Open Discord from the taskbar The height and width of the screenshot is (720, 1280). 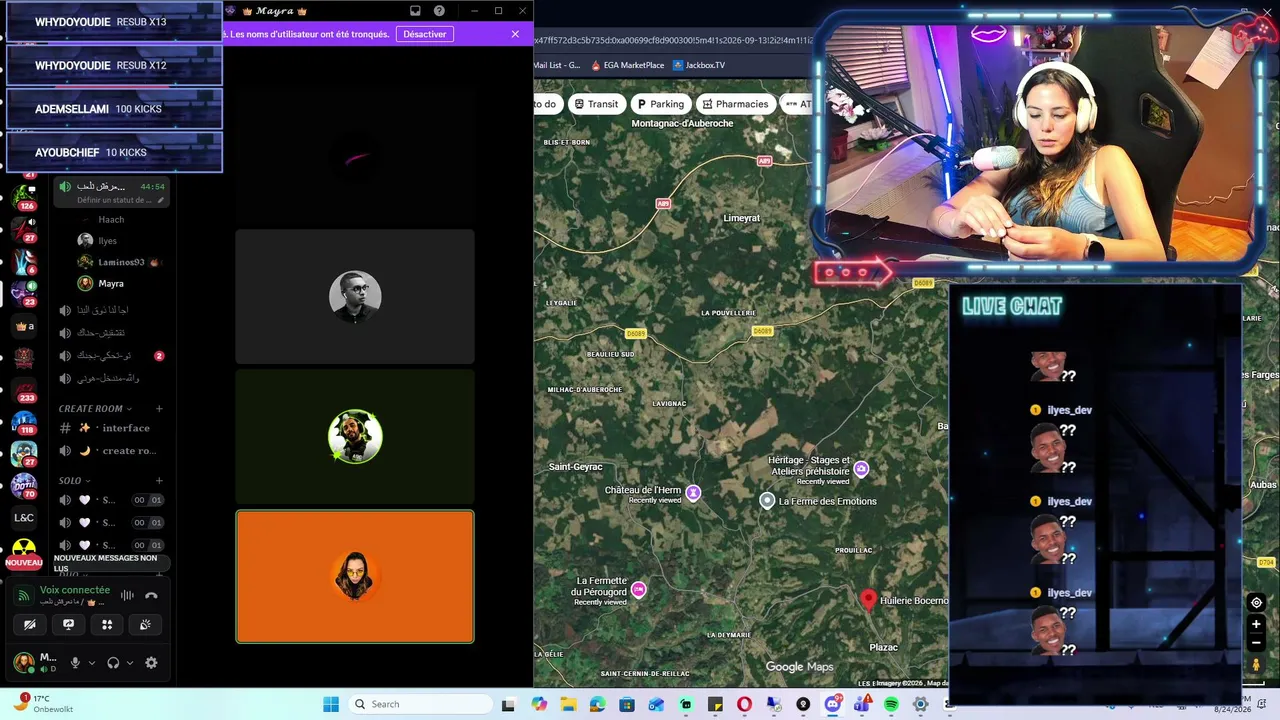pyautogui.click(x=832, y=704)
